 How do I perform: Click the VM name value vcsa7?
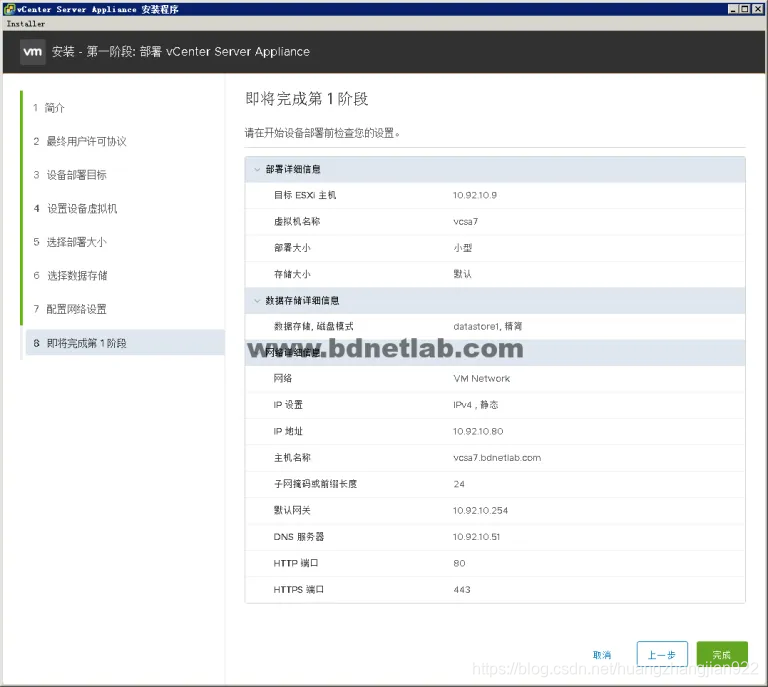[465, 222]
